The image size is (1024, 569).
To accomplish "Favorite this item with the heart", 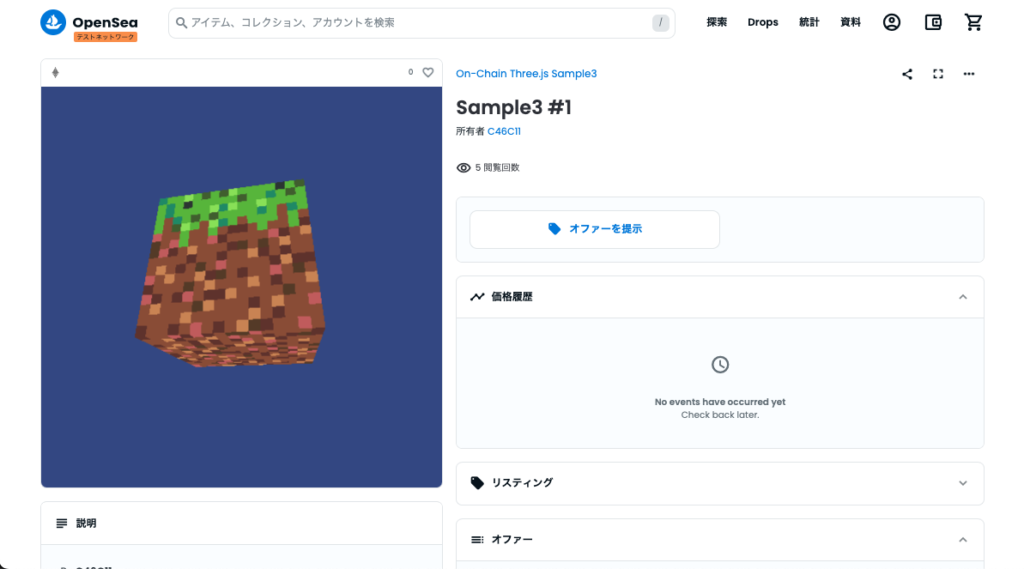I will (428, 73).
